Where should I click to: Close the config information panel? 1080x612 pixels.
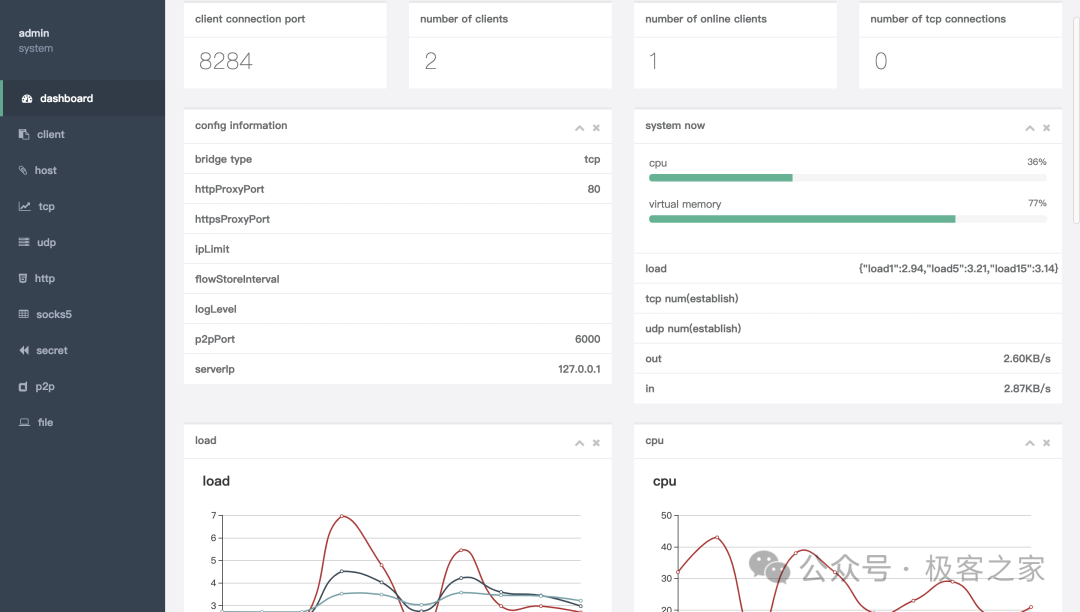tap(596, 128)
